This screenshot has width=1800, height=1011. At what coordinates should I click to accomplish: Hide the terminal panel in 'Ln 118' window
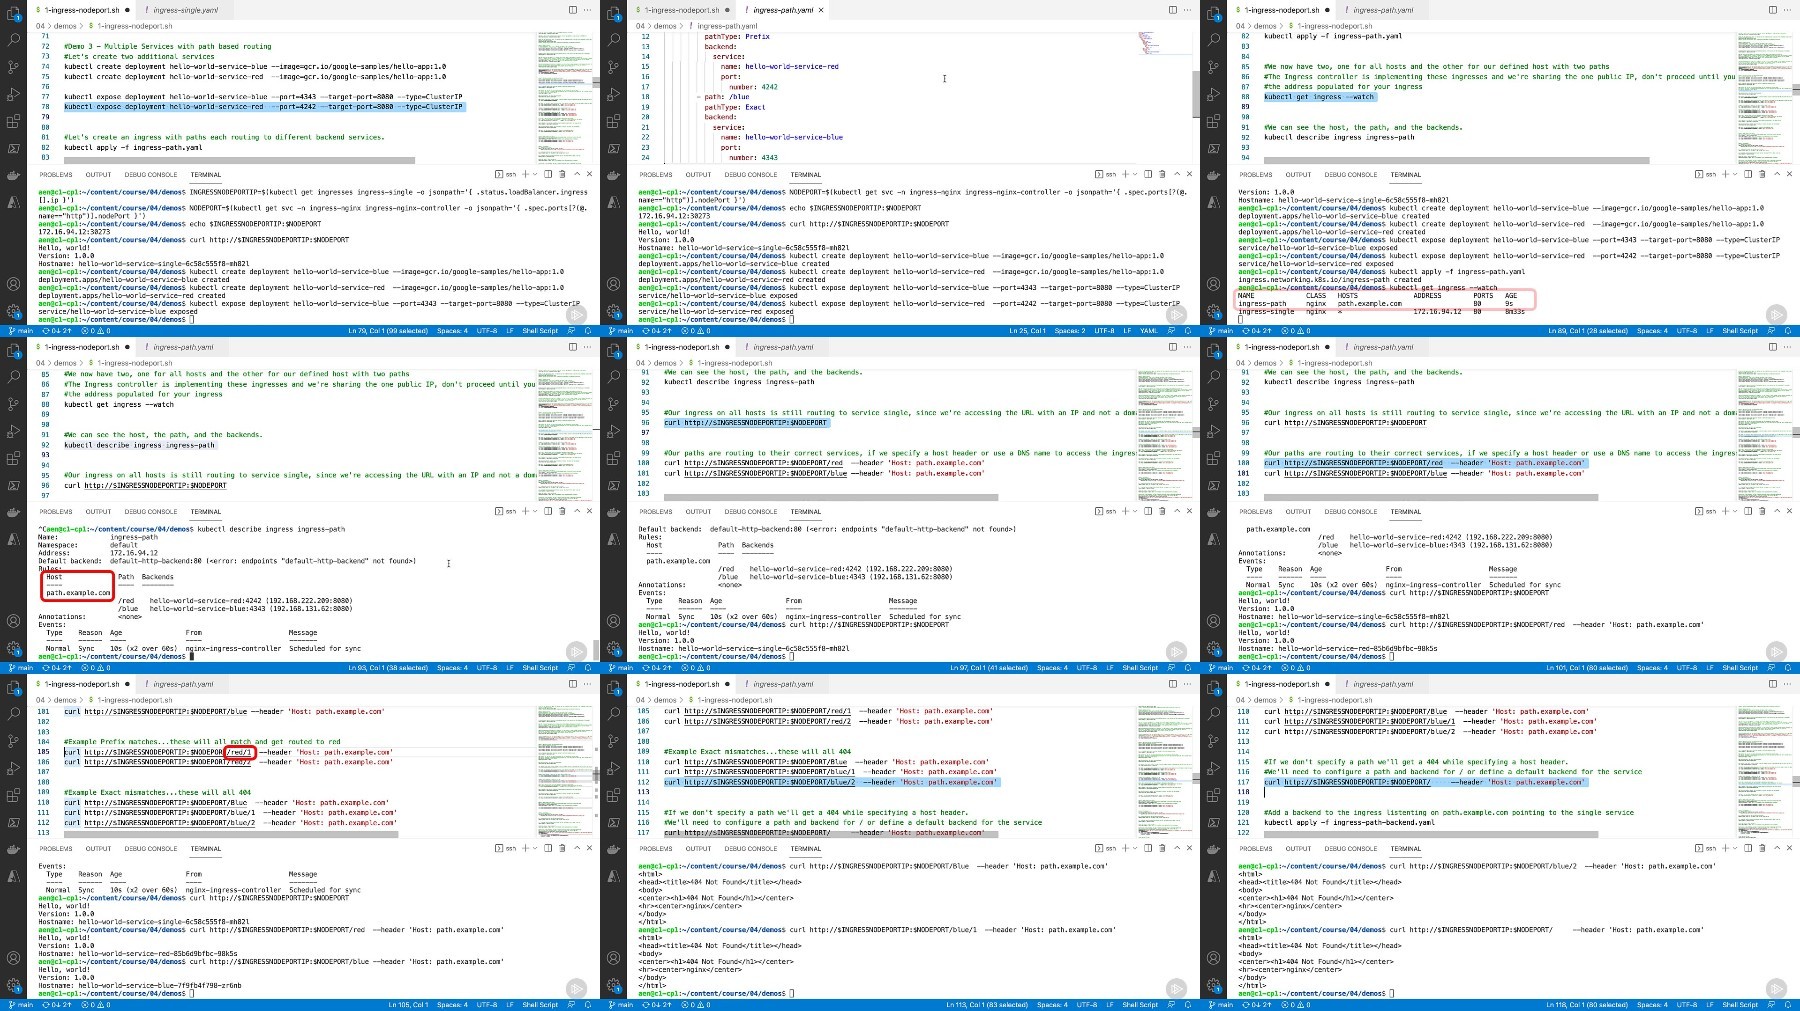click(x=1789, y=848)
